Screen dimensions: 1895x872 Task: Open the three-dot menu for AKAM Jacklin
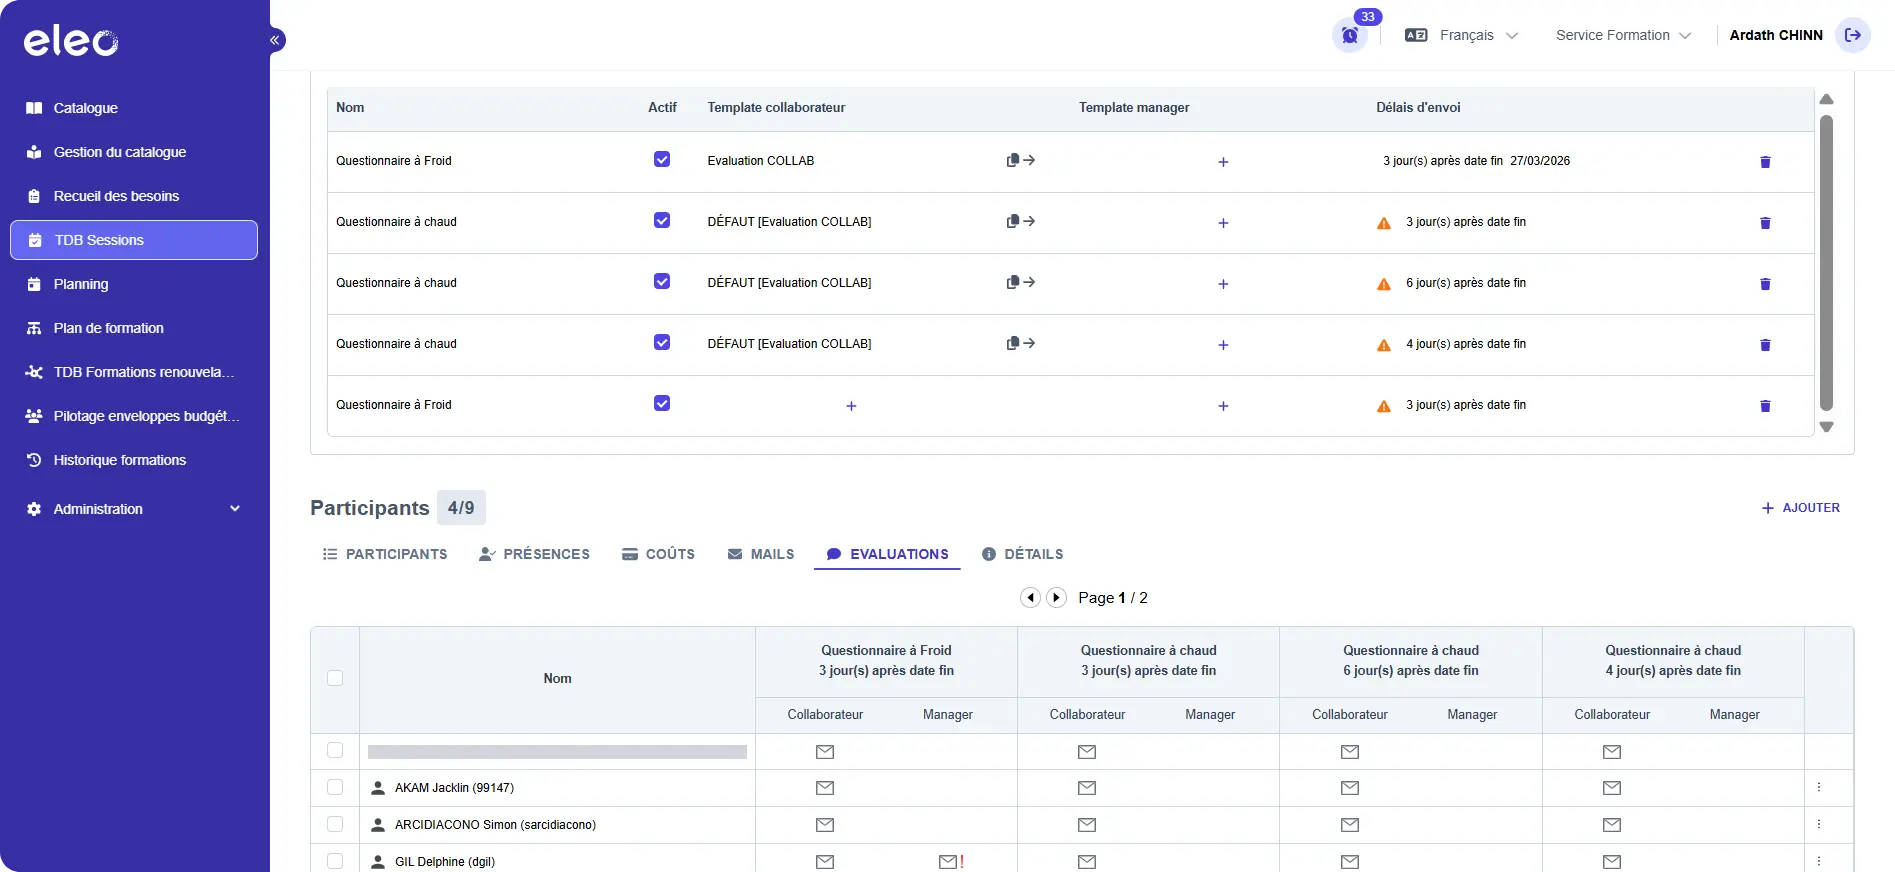[1819, 787]
